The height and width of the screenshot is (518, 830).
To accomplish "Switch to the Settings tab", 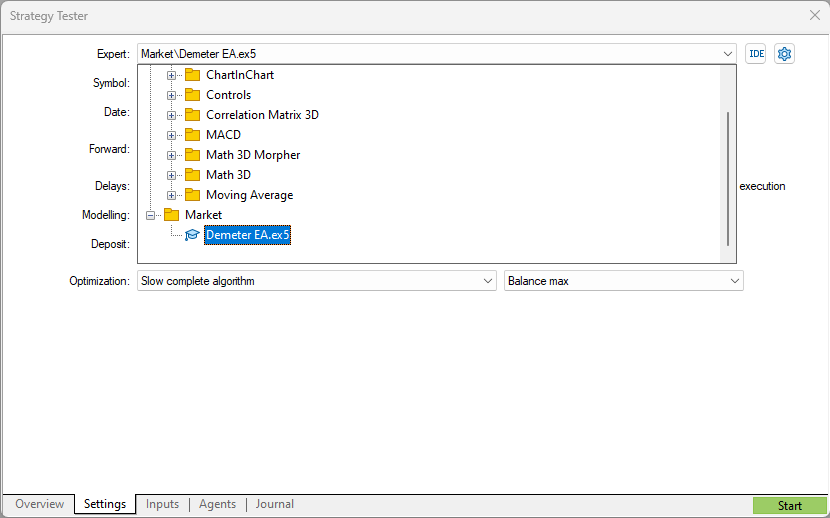I will (105, 504).
